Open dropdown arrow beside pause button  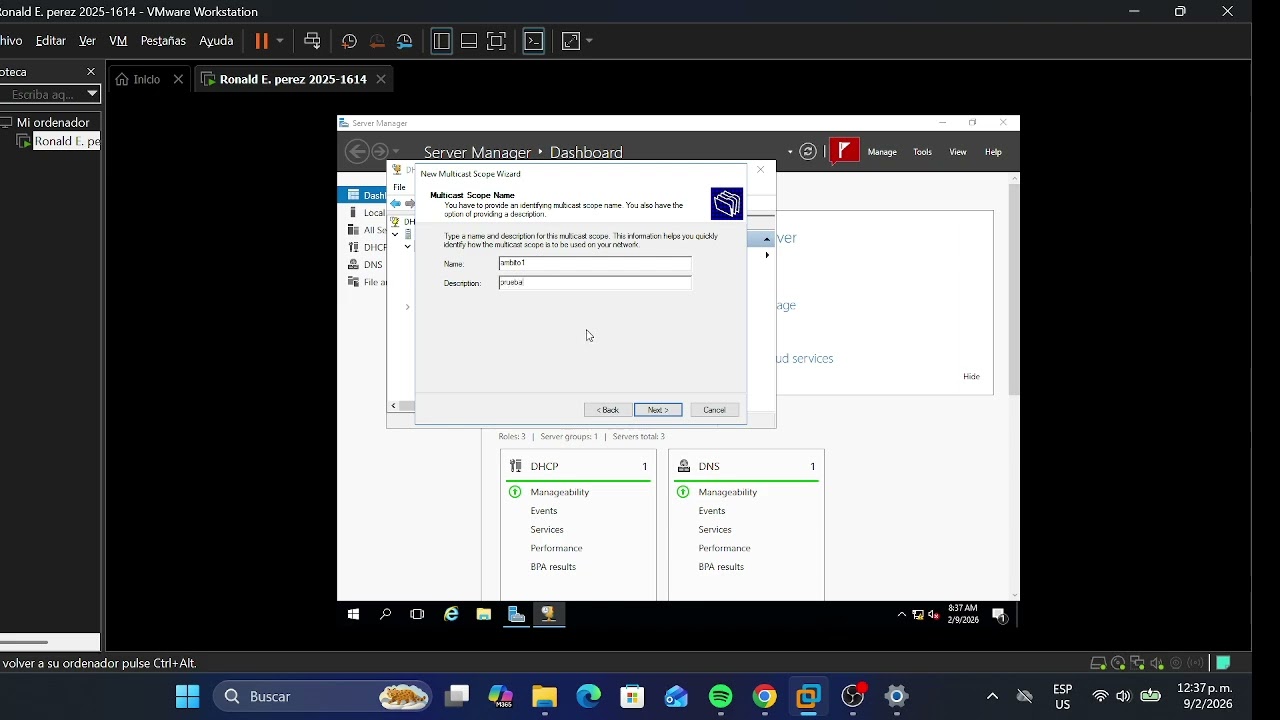pos(280,41)
